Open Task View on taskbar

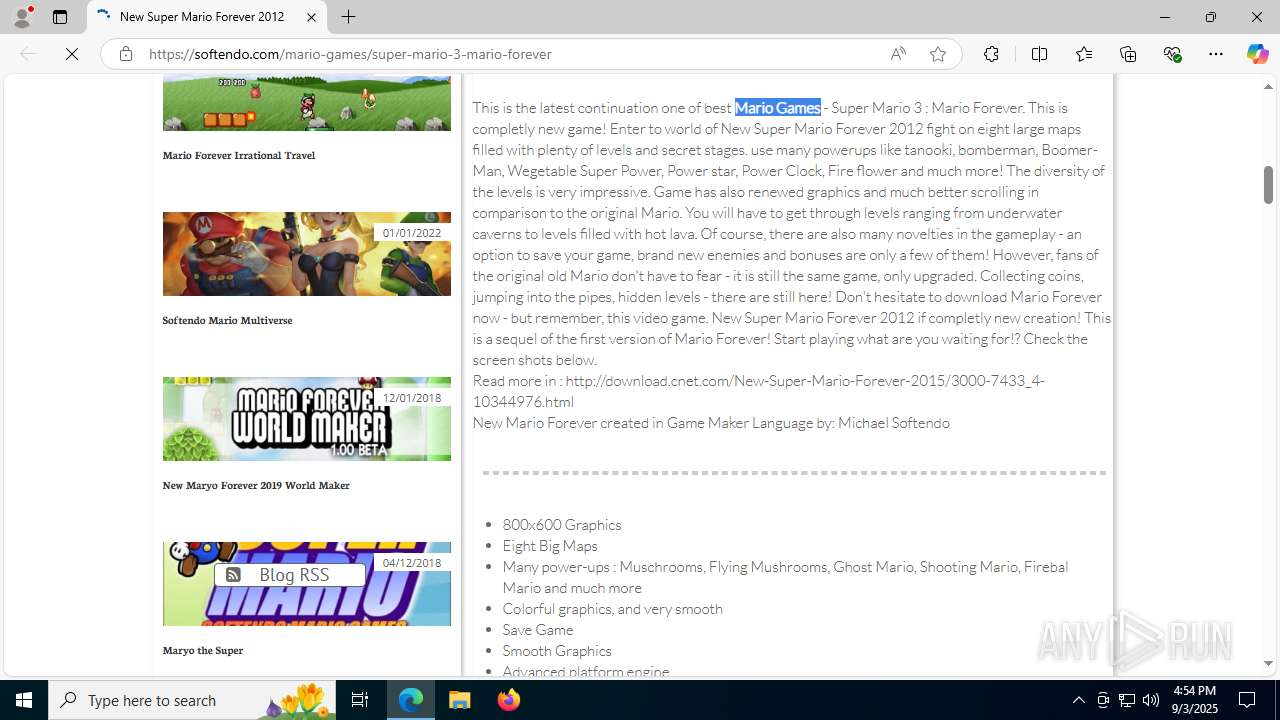point(360,700)
